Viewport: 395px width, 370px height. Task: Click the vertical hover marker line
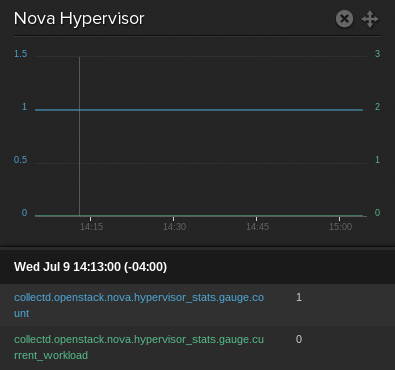pyautogui.click(x=79, y=137)
